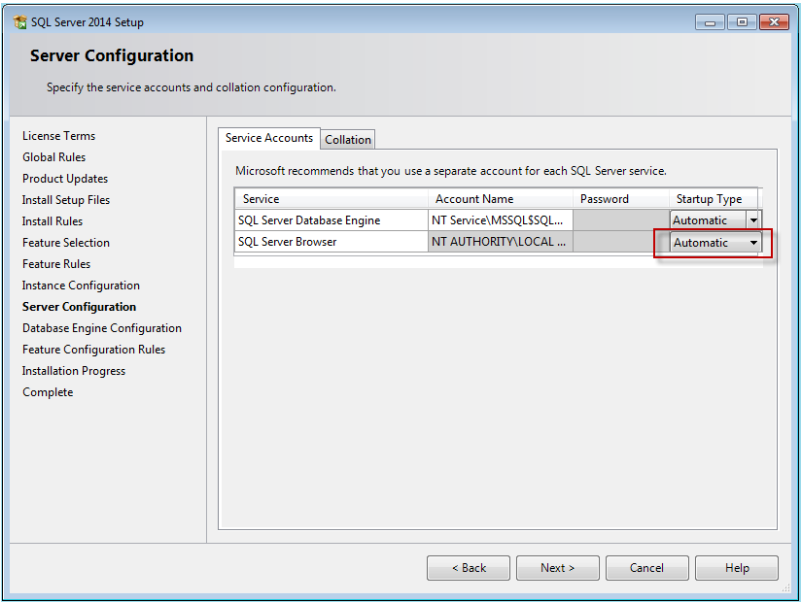Select Feature Selection in the sidebar
Screen dimensions: 805x604
pyautogui.click(x=66, y=242)
